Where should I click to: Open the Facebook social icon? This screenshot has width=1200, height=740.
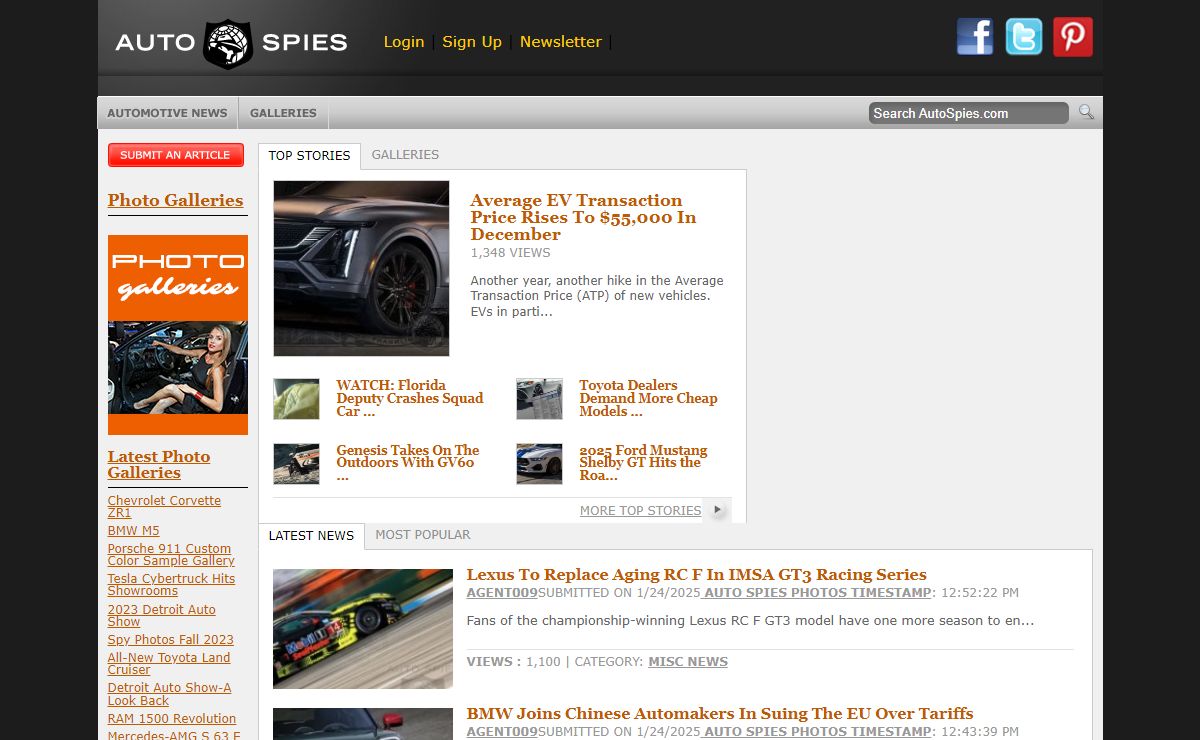[x=975, y=37]
